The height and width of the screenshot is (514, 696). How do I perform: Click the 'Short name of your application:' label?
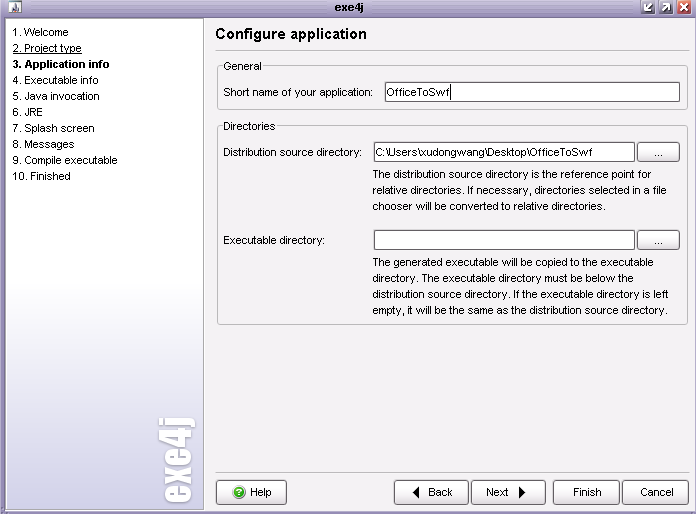(x=298, y=92)
